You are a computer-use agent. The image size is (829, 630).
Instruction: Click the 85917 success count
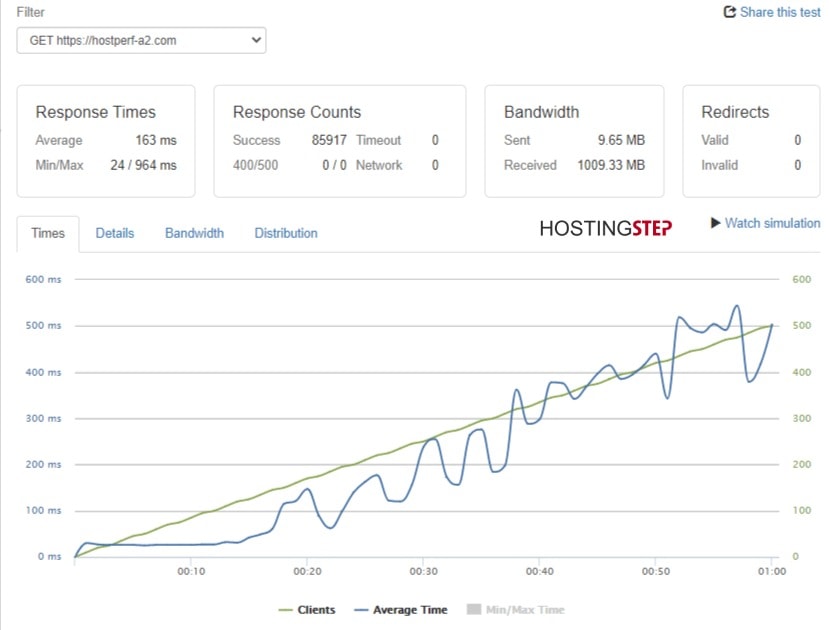point(329,140)
